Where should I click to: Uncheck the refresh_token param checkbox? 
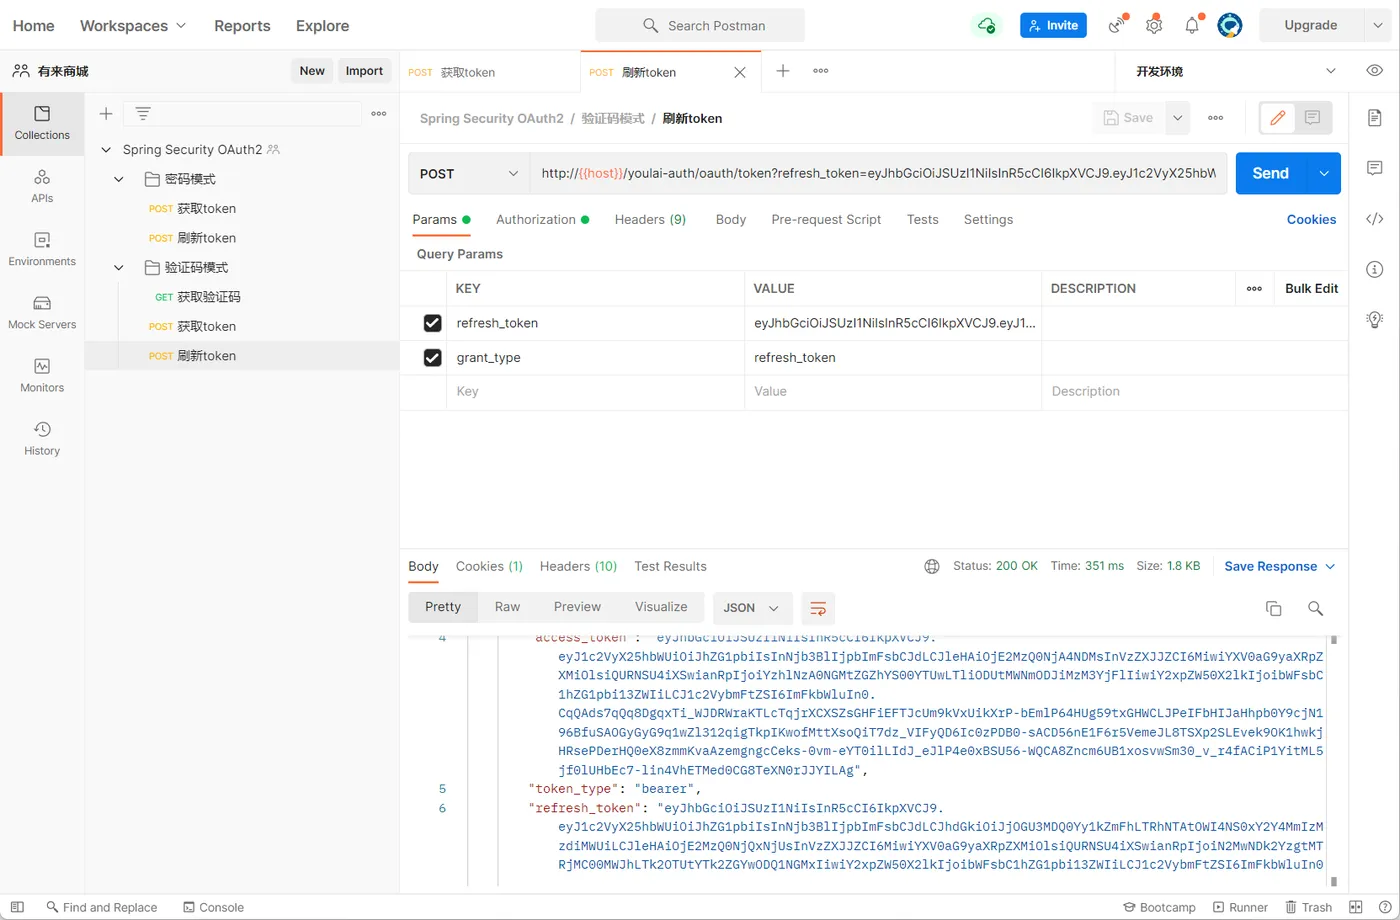tap(433, 323)
